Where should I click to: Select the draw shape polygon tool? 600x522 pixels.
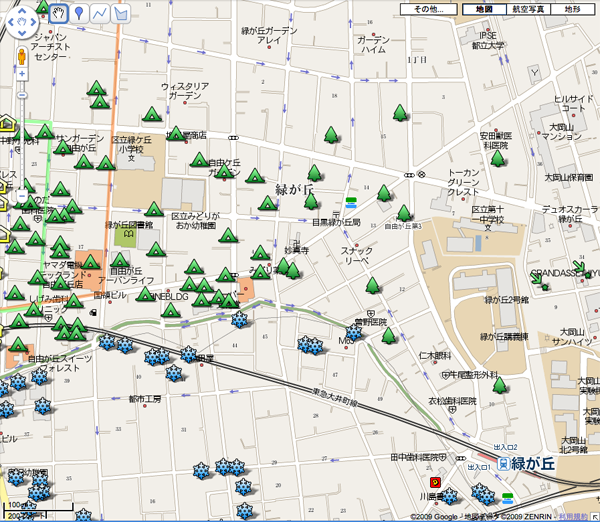[x=121, y=13]
